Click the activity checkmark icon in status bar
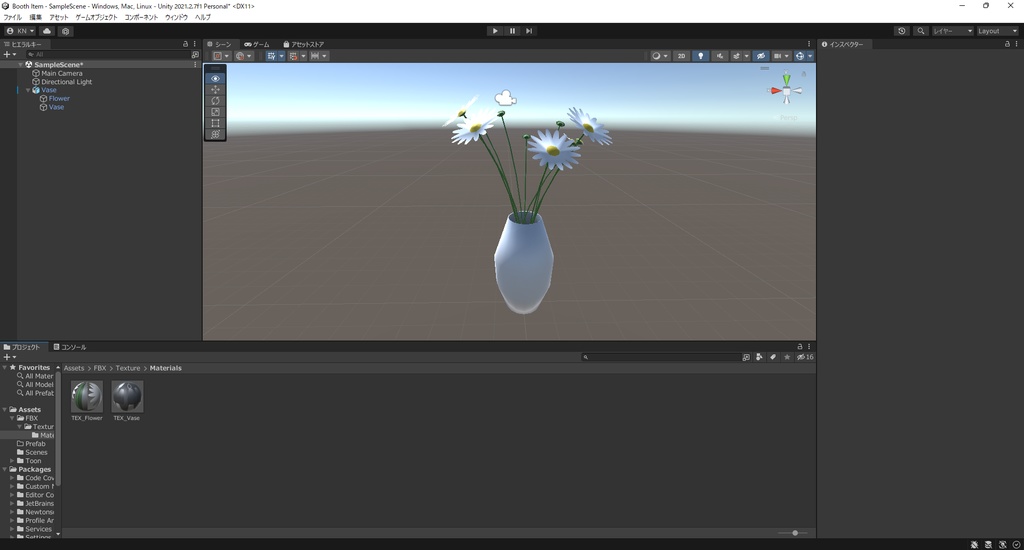This screenshot has height=550, width=1024. 1016,545
